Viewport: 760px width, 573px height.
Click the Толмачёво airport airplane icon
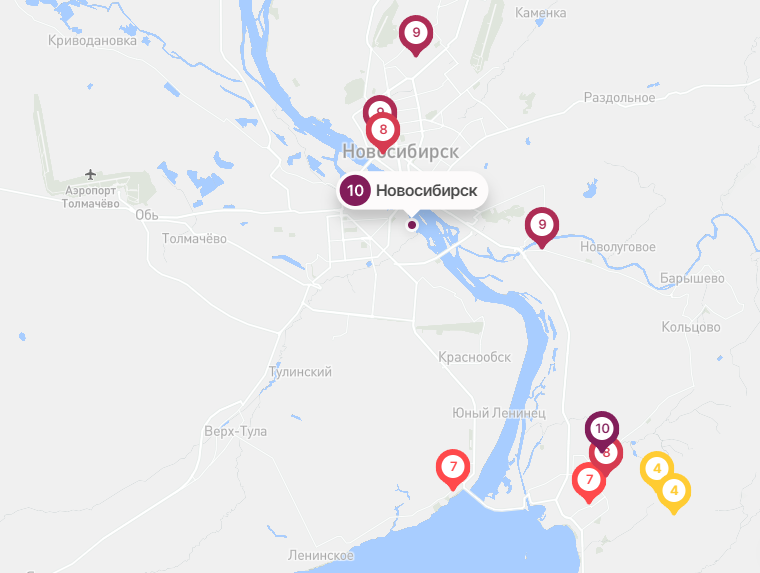point(90,174)
